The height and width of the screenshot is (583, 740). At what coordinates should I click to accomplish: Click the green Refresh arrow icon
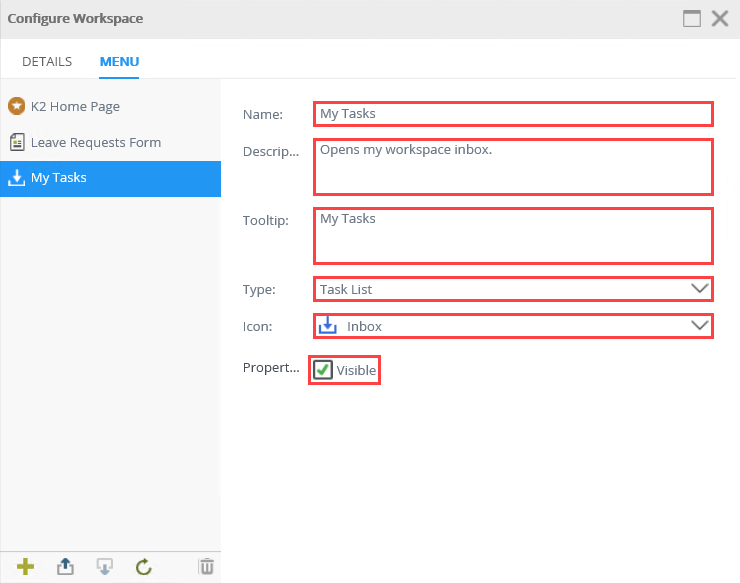point(143,567)
